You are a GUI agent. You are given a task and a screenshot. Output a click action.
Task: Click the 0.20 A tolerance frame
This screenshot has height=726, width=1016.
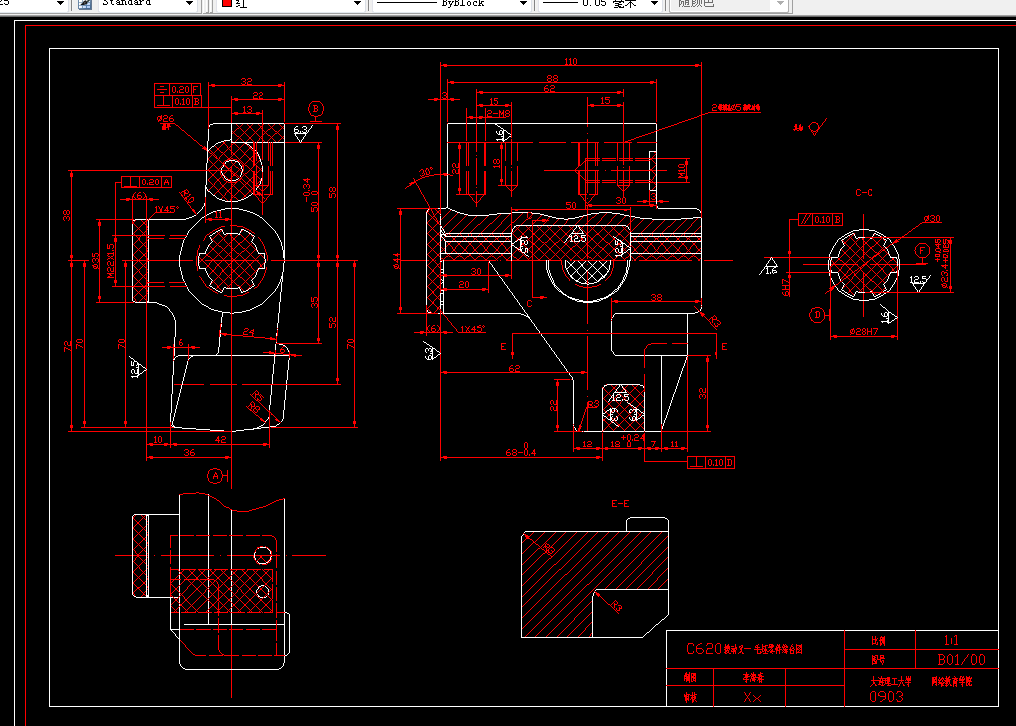146,182
